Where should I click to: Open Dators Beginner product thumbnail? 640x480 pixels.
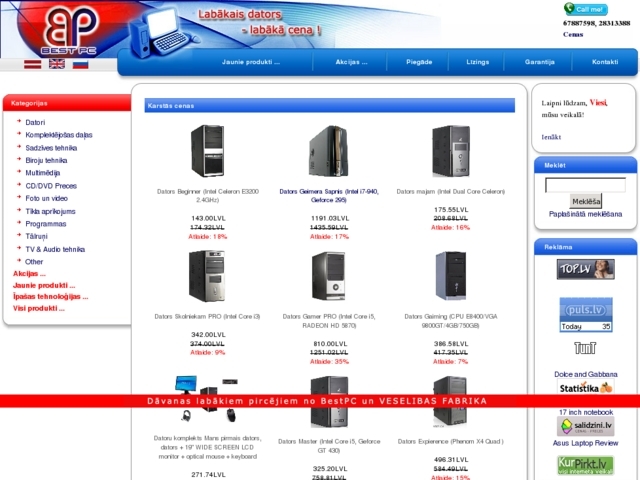pyautogui.click(x=207, y=150)
